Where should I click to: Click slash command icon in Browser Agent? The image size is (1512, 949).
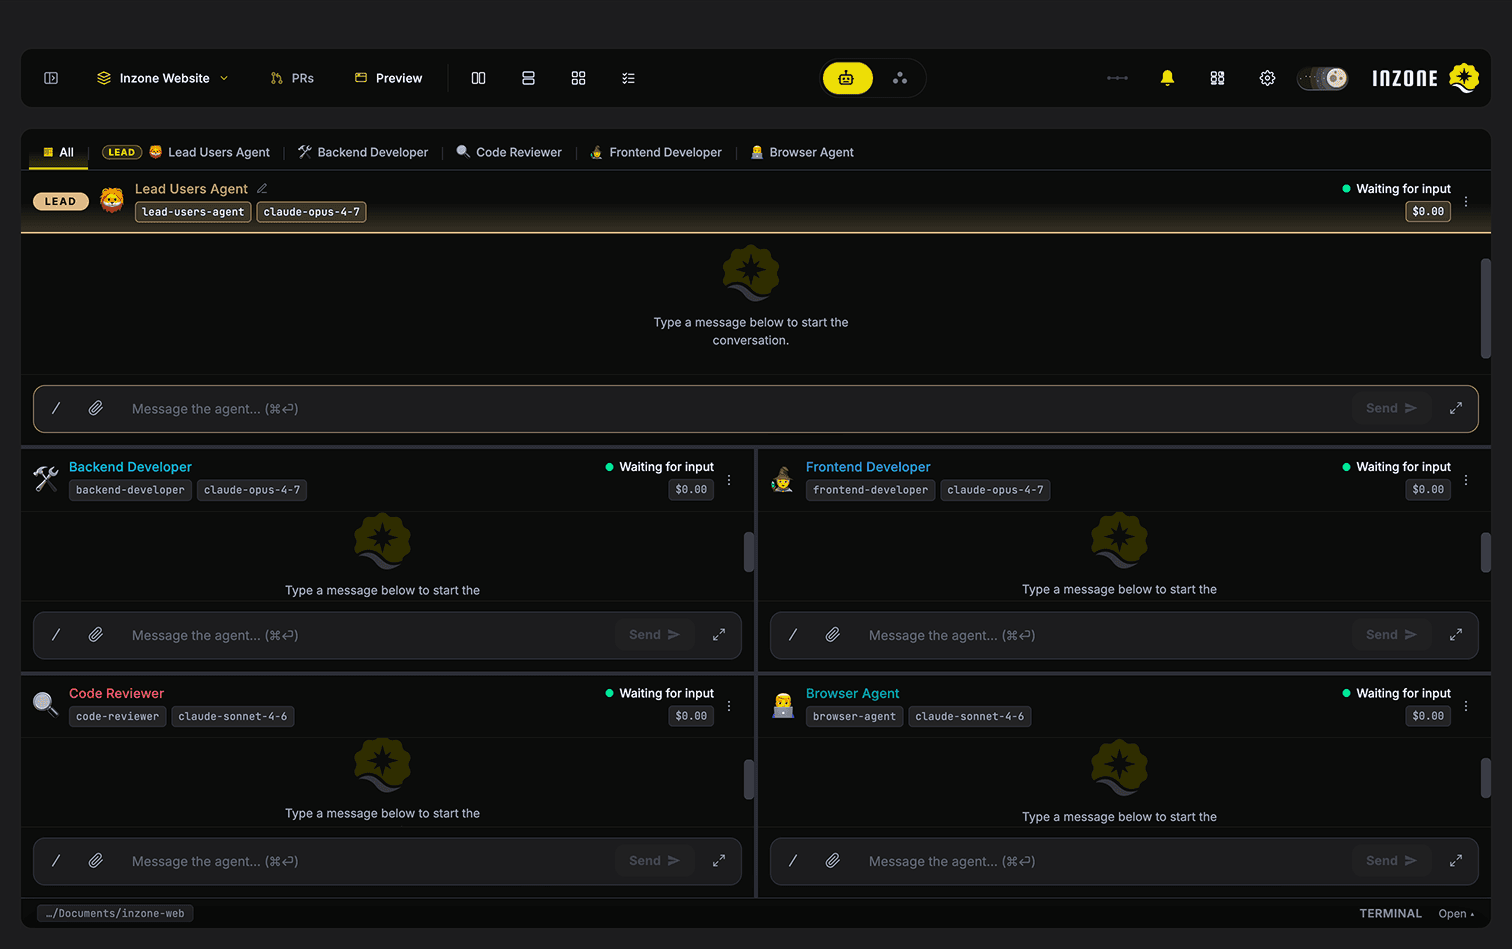click(793, 861)
